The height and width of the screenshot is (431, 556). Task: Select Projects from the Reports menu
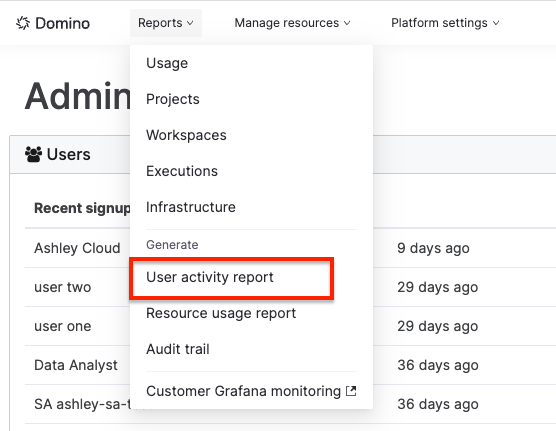coord(173,99)
